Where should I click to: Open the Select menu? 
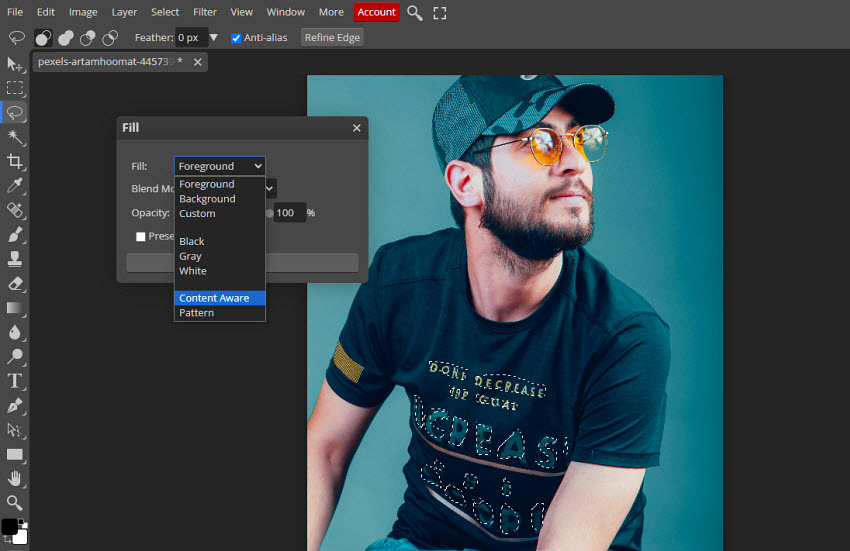coord(165,12)
